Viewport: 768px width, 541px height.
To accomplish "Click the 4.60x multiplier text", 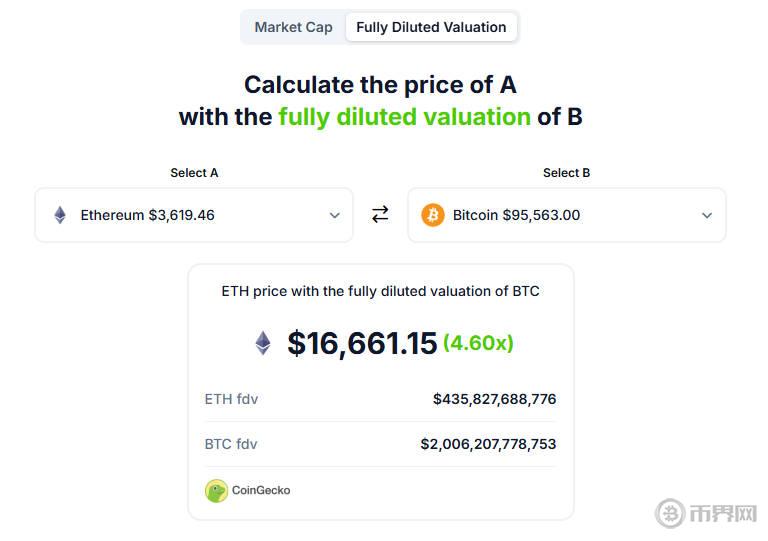I will tap(478, 343).
